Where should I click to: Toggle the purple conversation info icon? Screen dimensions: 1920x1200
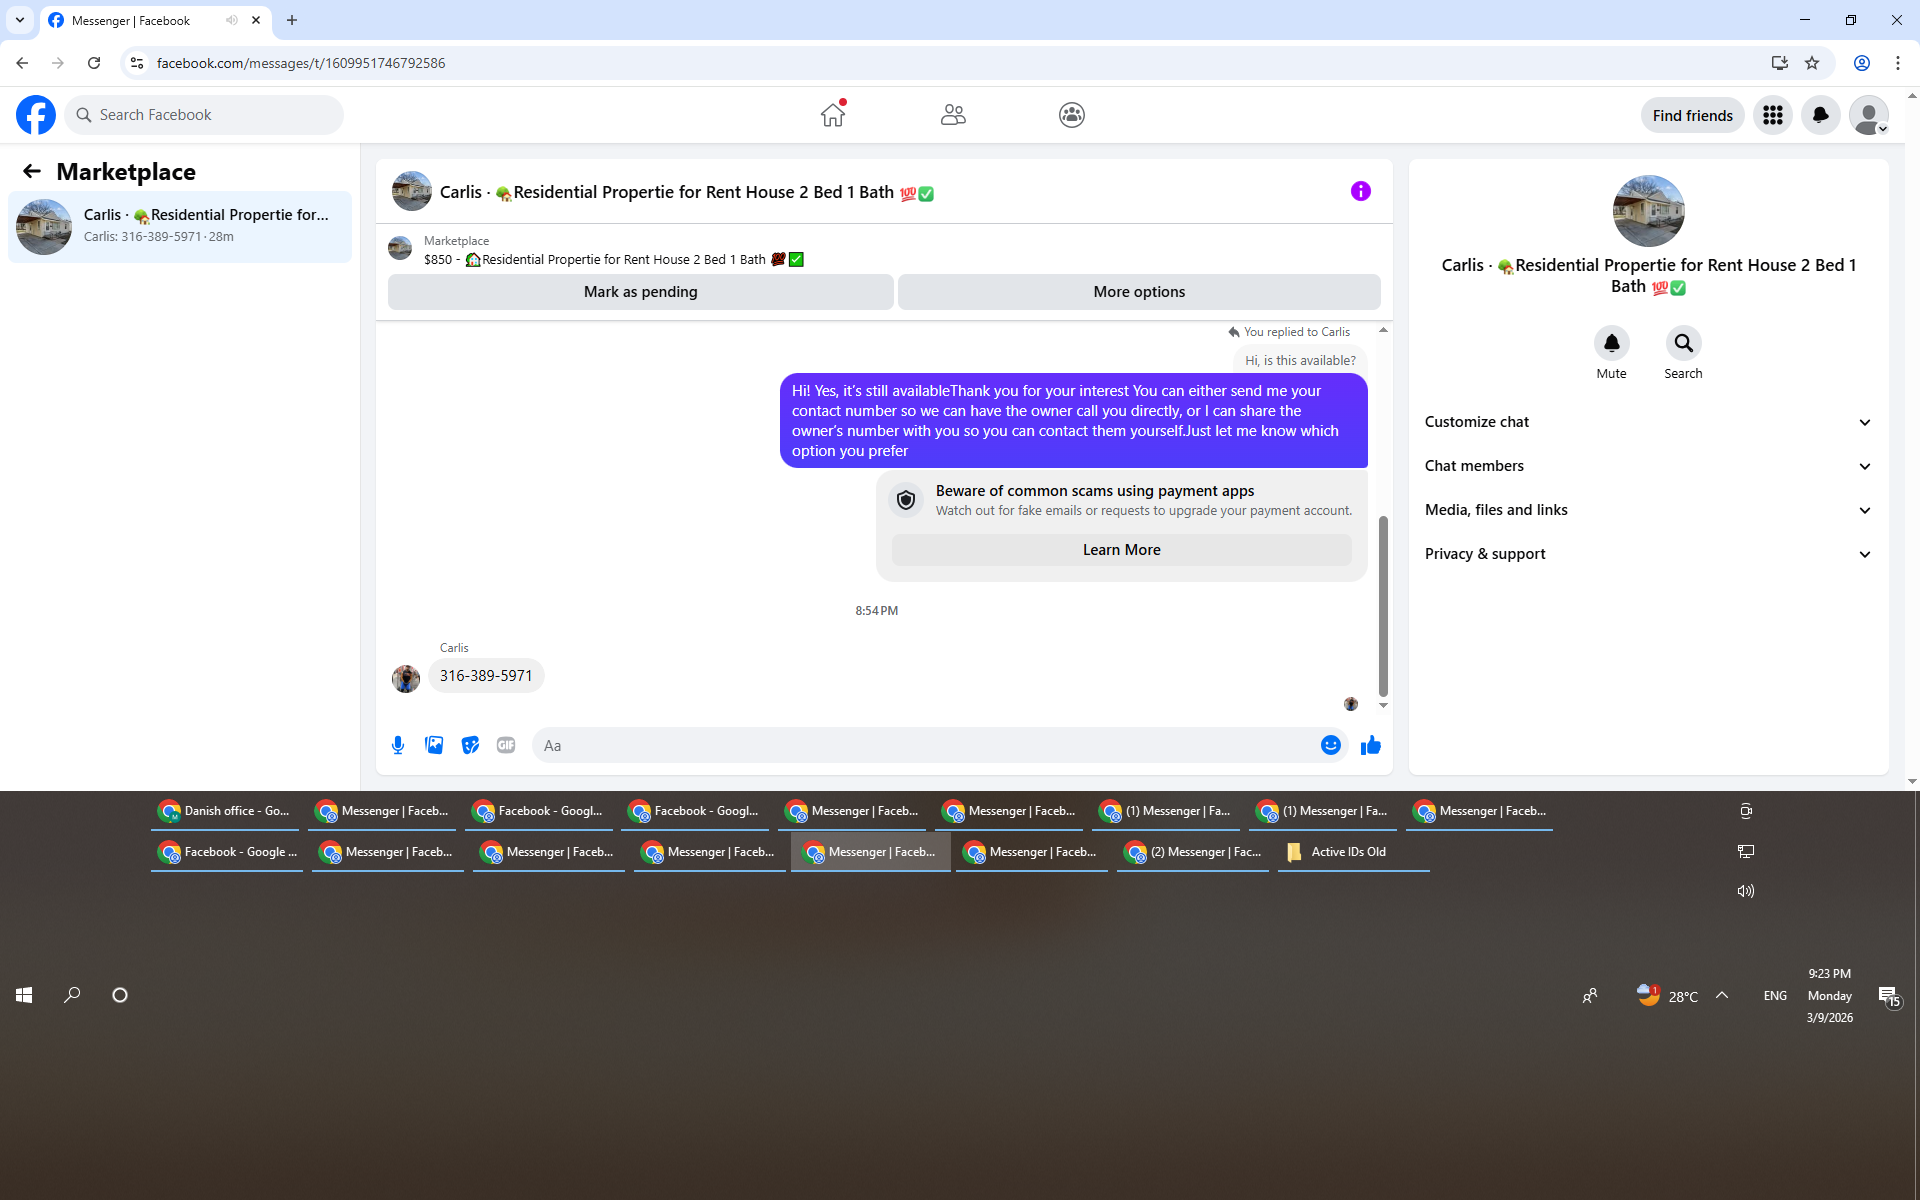1360,191
